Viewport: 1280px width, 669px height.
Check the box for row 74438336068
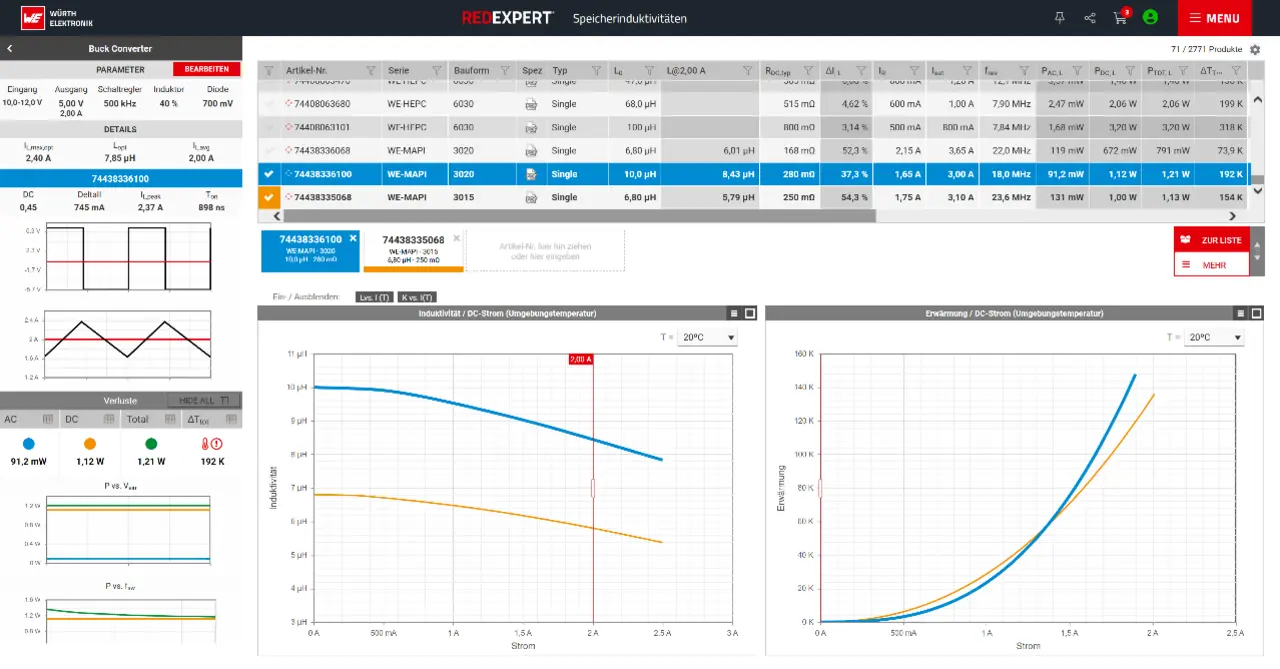click(268, 151)
